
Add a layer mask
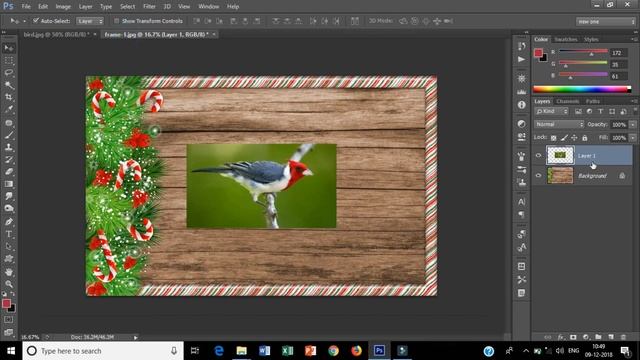[573, 337]
